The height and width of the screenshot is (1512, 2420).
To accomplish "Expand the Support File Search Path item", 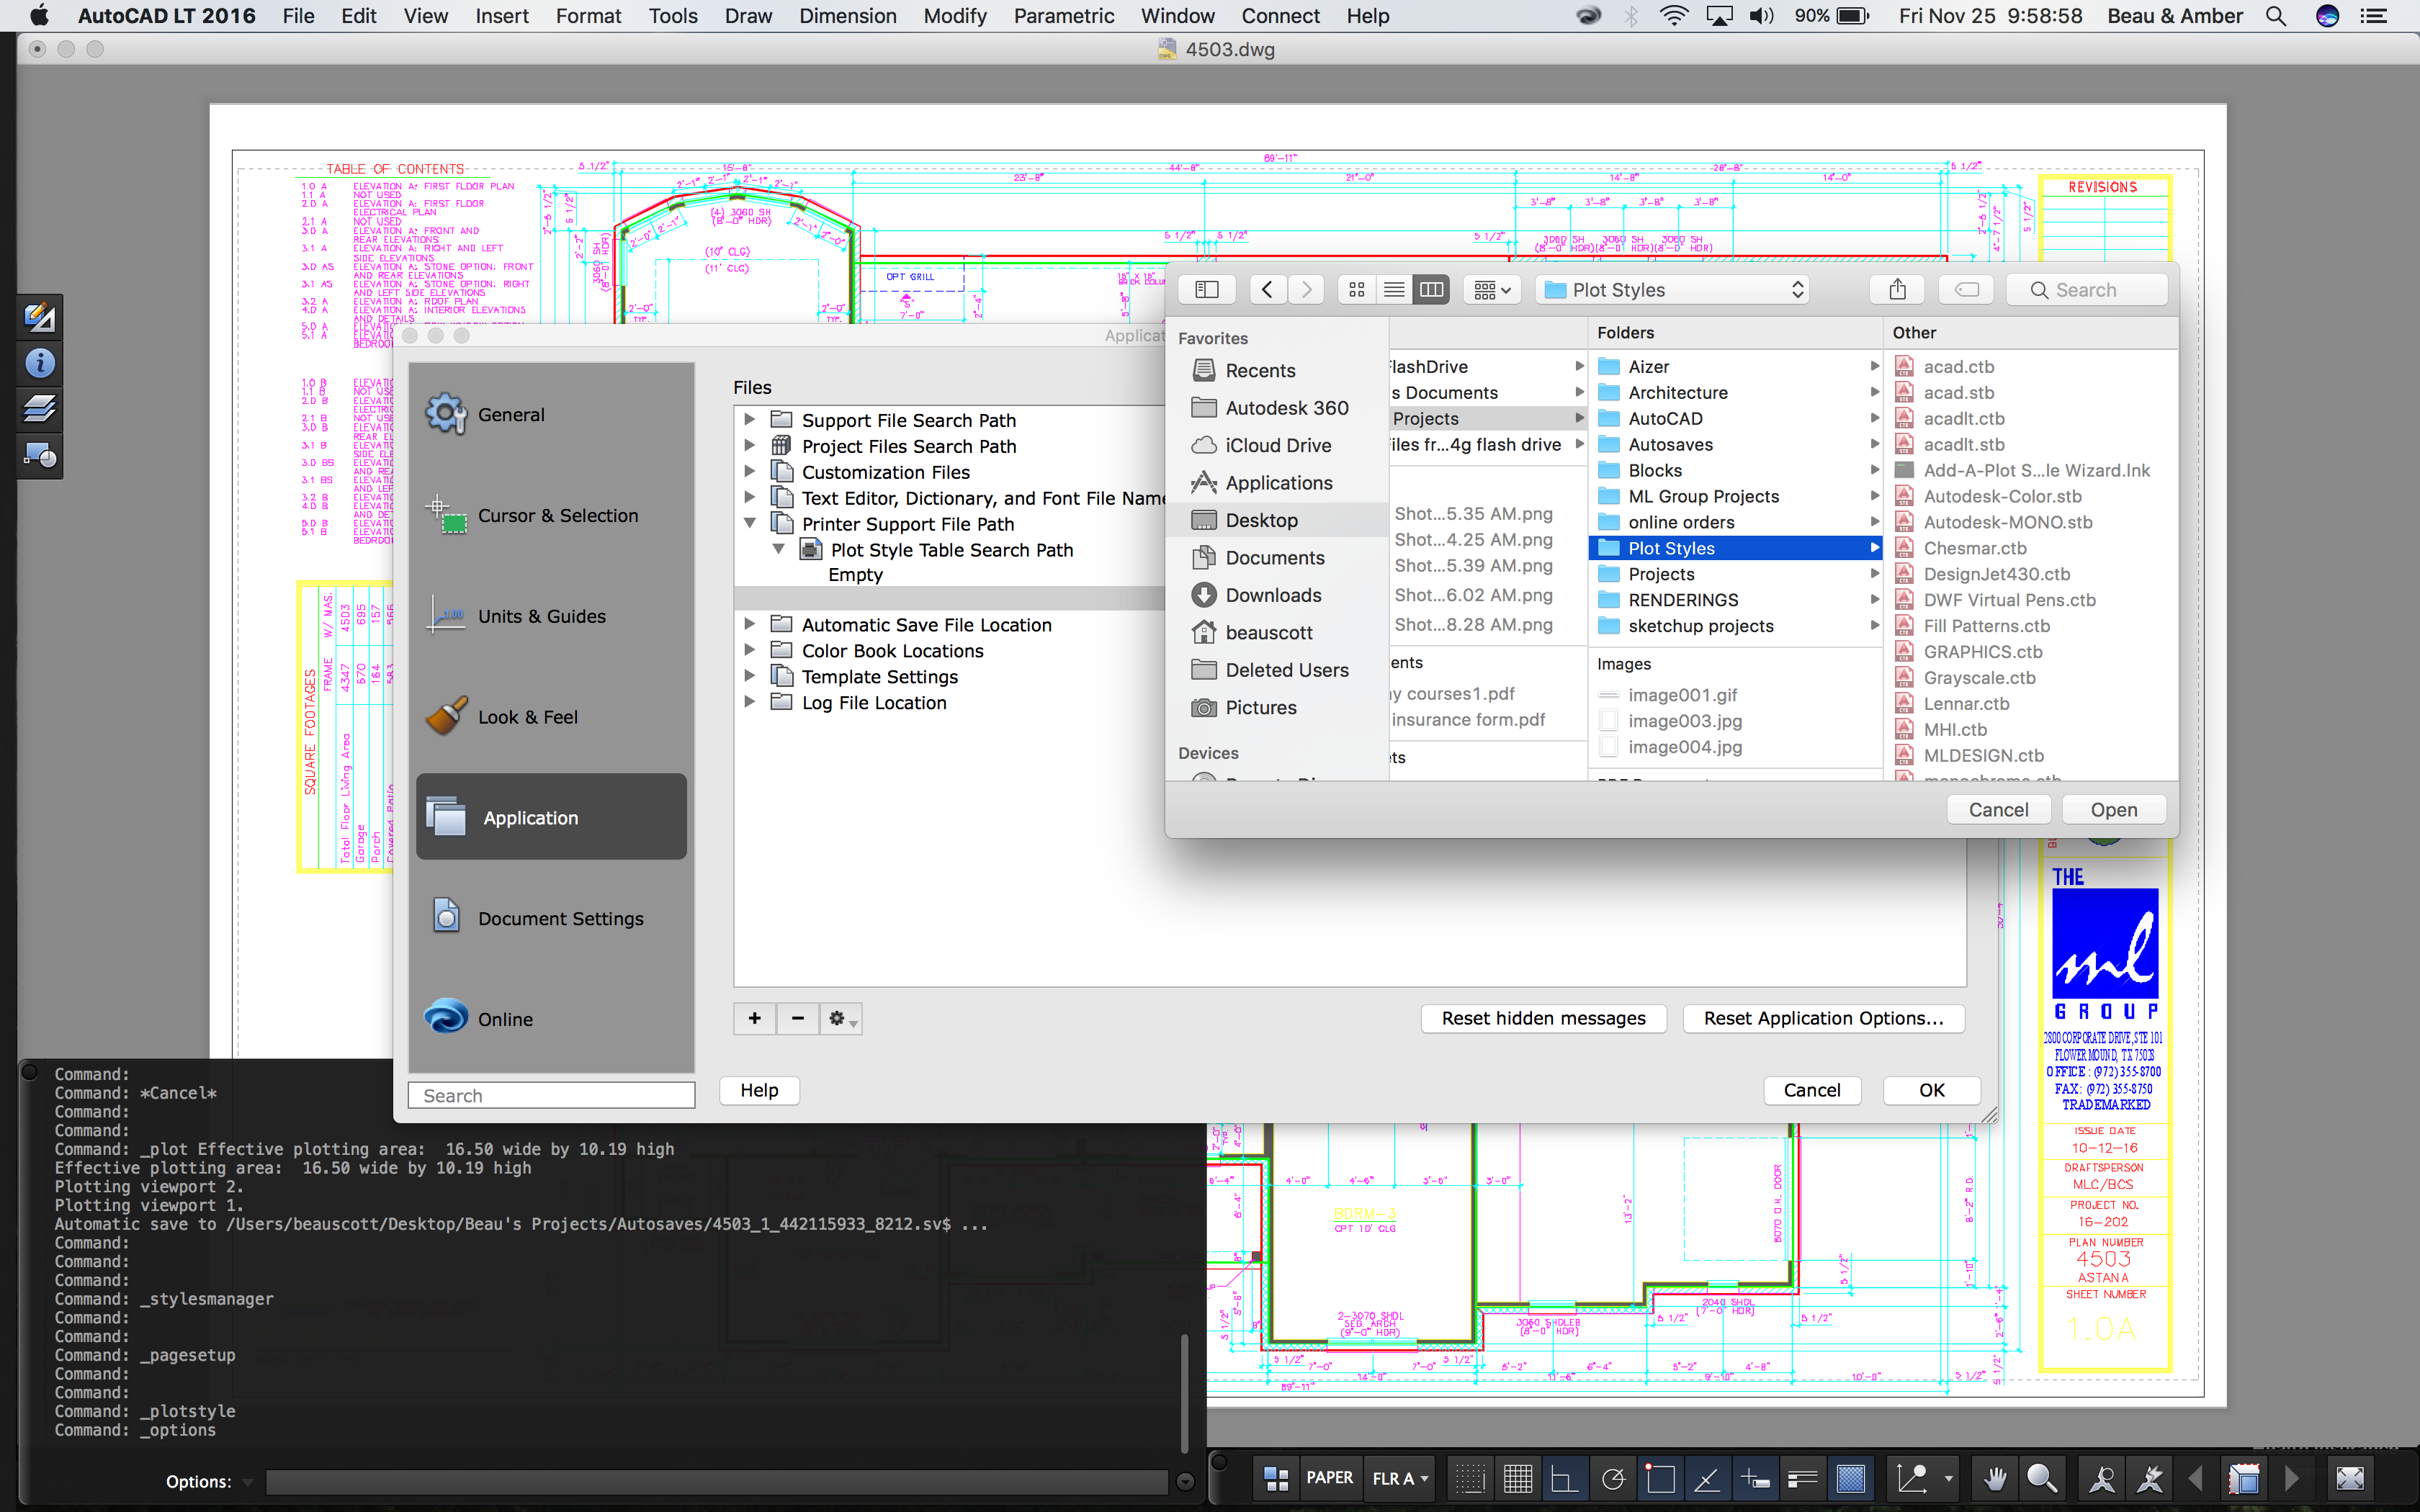I will 749,418.
